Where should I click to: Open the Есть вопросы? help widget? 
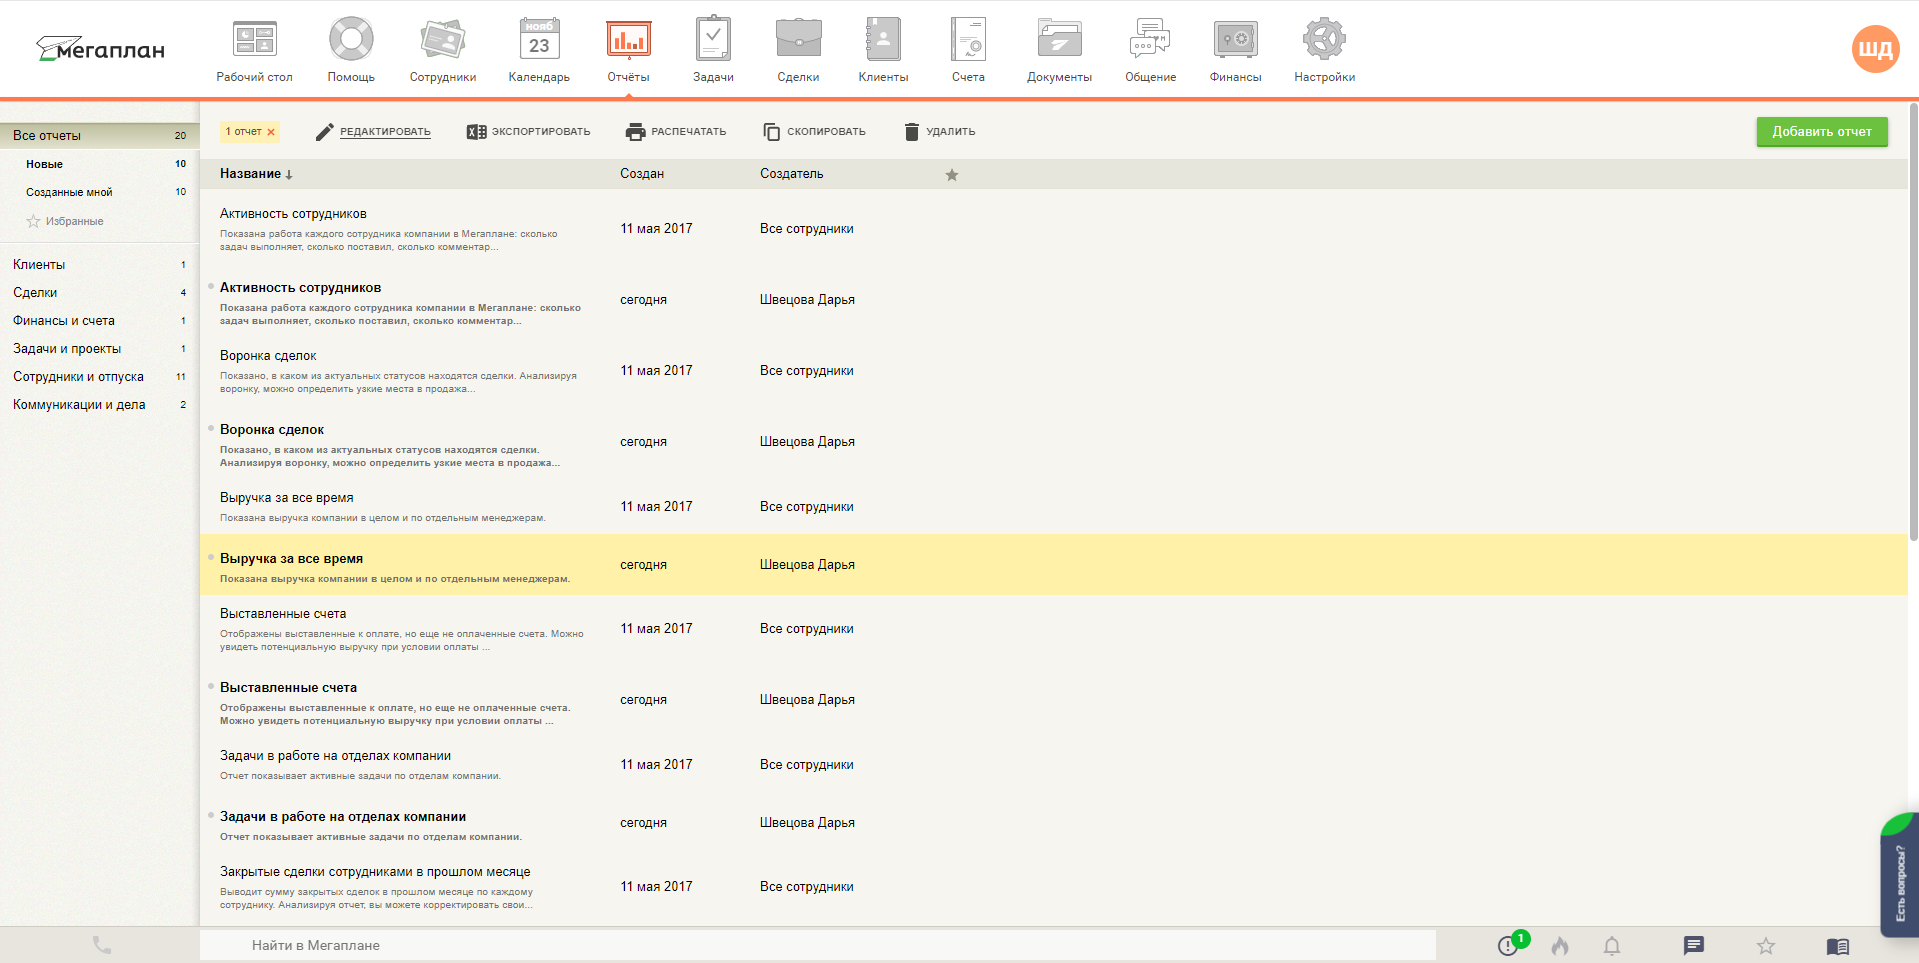[1899, 875]
